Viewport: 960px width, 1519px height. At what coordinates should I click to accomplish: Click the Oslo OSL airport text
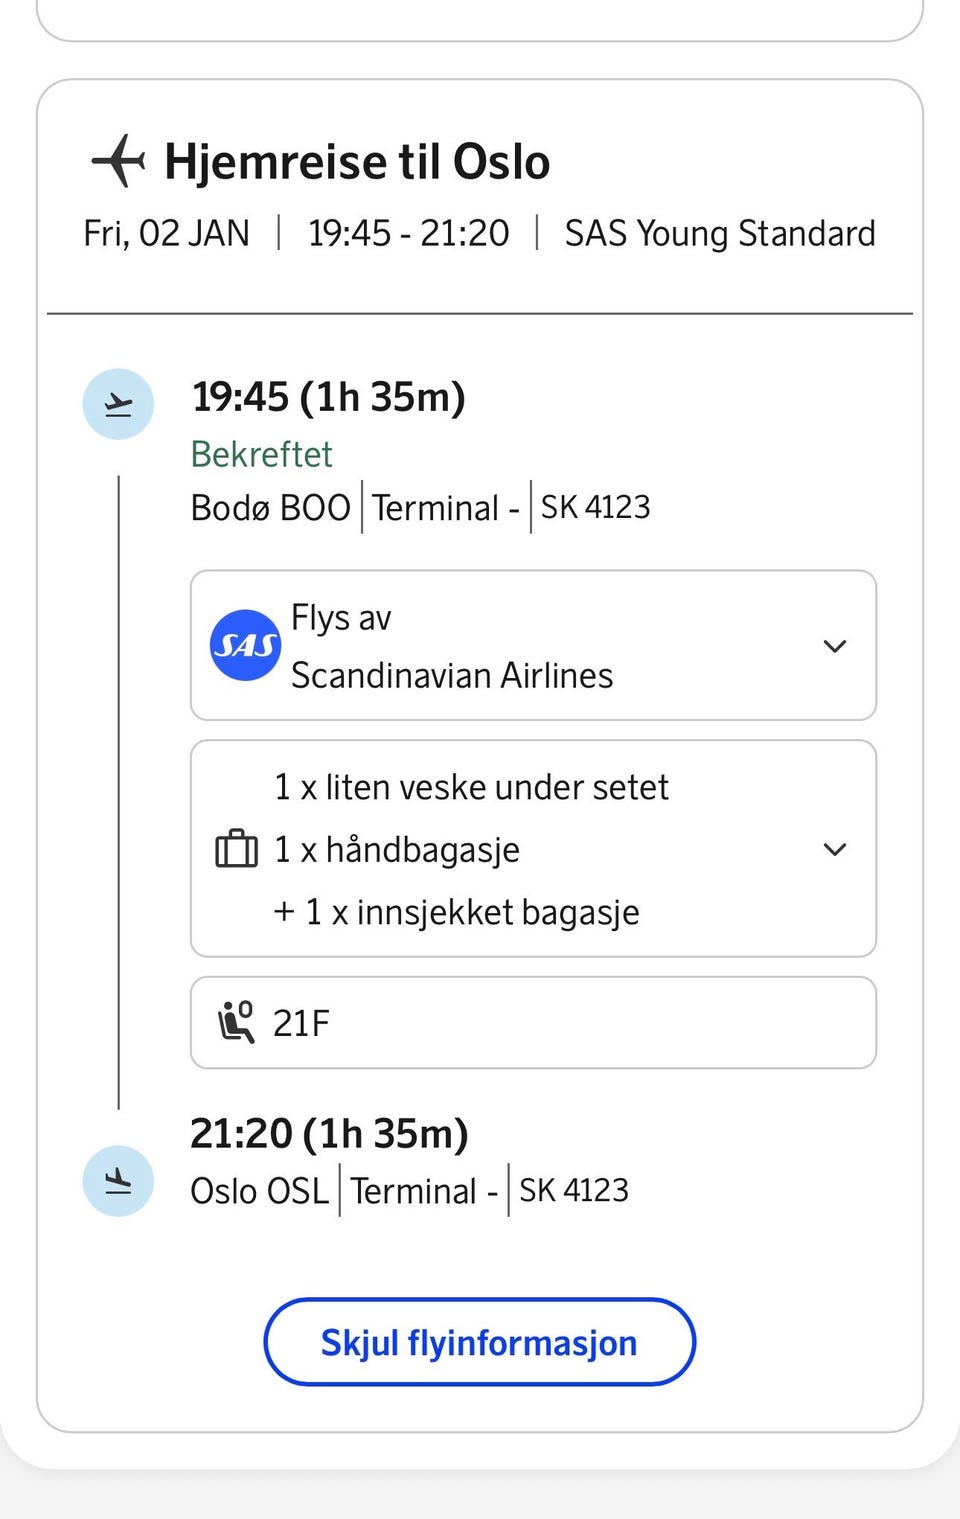(x=259, y=1191)
